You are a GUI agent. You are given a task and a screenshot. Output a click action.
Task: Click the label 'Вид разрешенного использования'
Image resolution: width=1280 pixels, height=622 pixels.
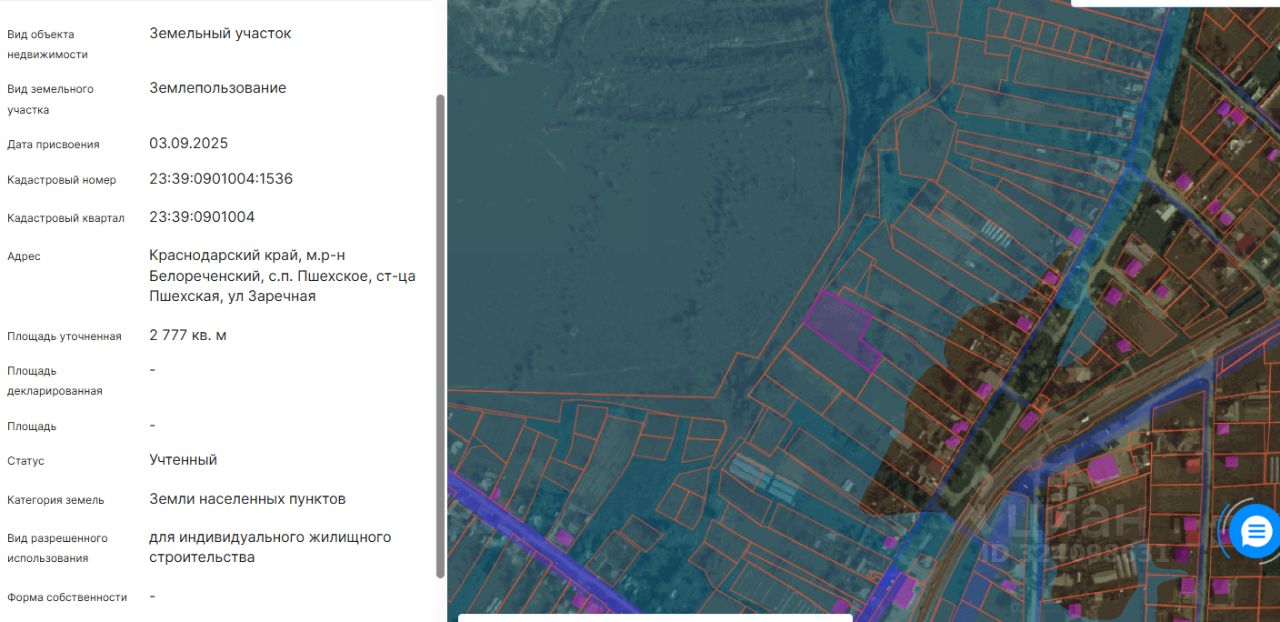pyautogui.click(x=57, y=548)
